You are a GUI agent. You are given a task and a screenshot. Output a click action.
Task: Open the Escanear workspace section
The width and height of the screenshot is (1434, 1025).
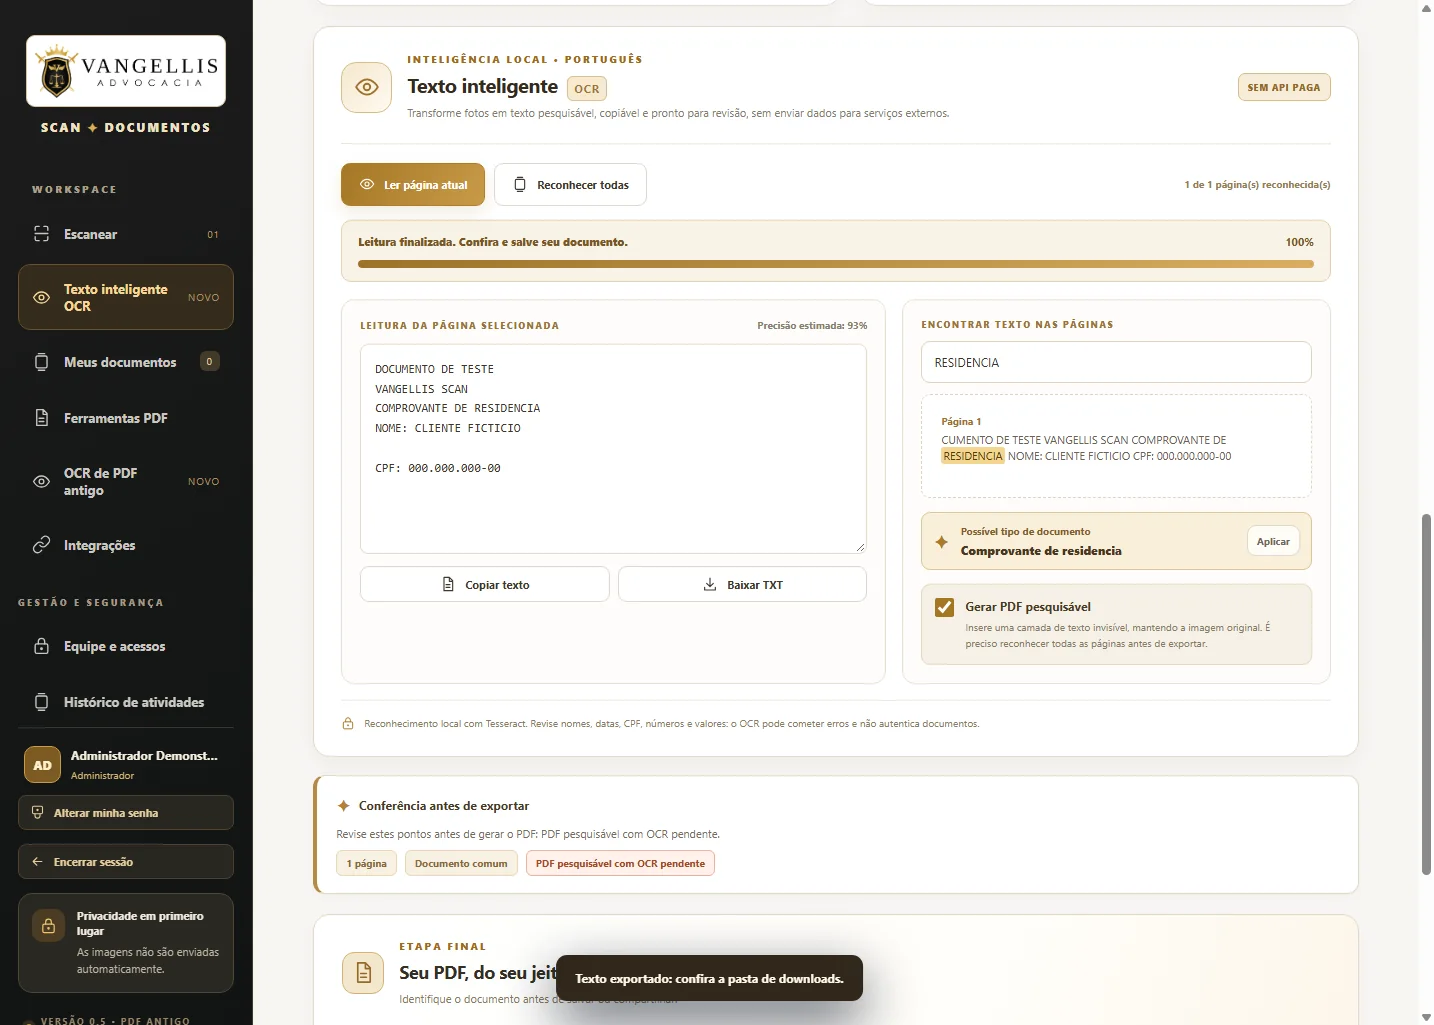(126, 234)
